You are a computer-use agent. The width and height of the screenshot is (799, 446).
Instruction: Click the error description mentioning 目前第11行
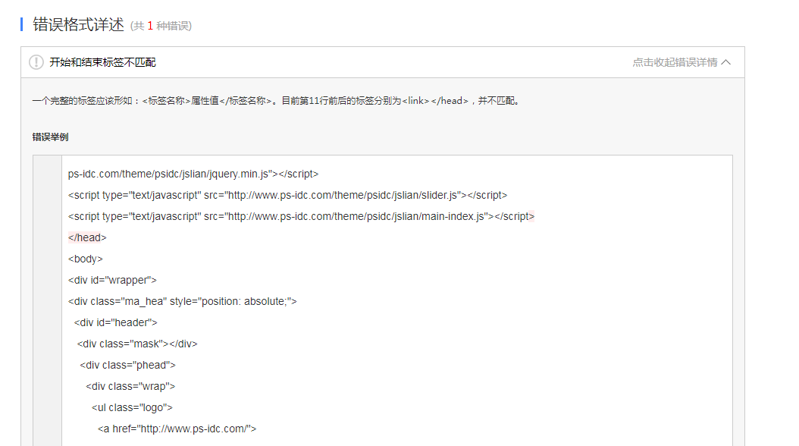pos(276,100)
